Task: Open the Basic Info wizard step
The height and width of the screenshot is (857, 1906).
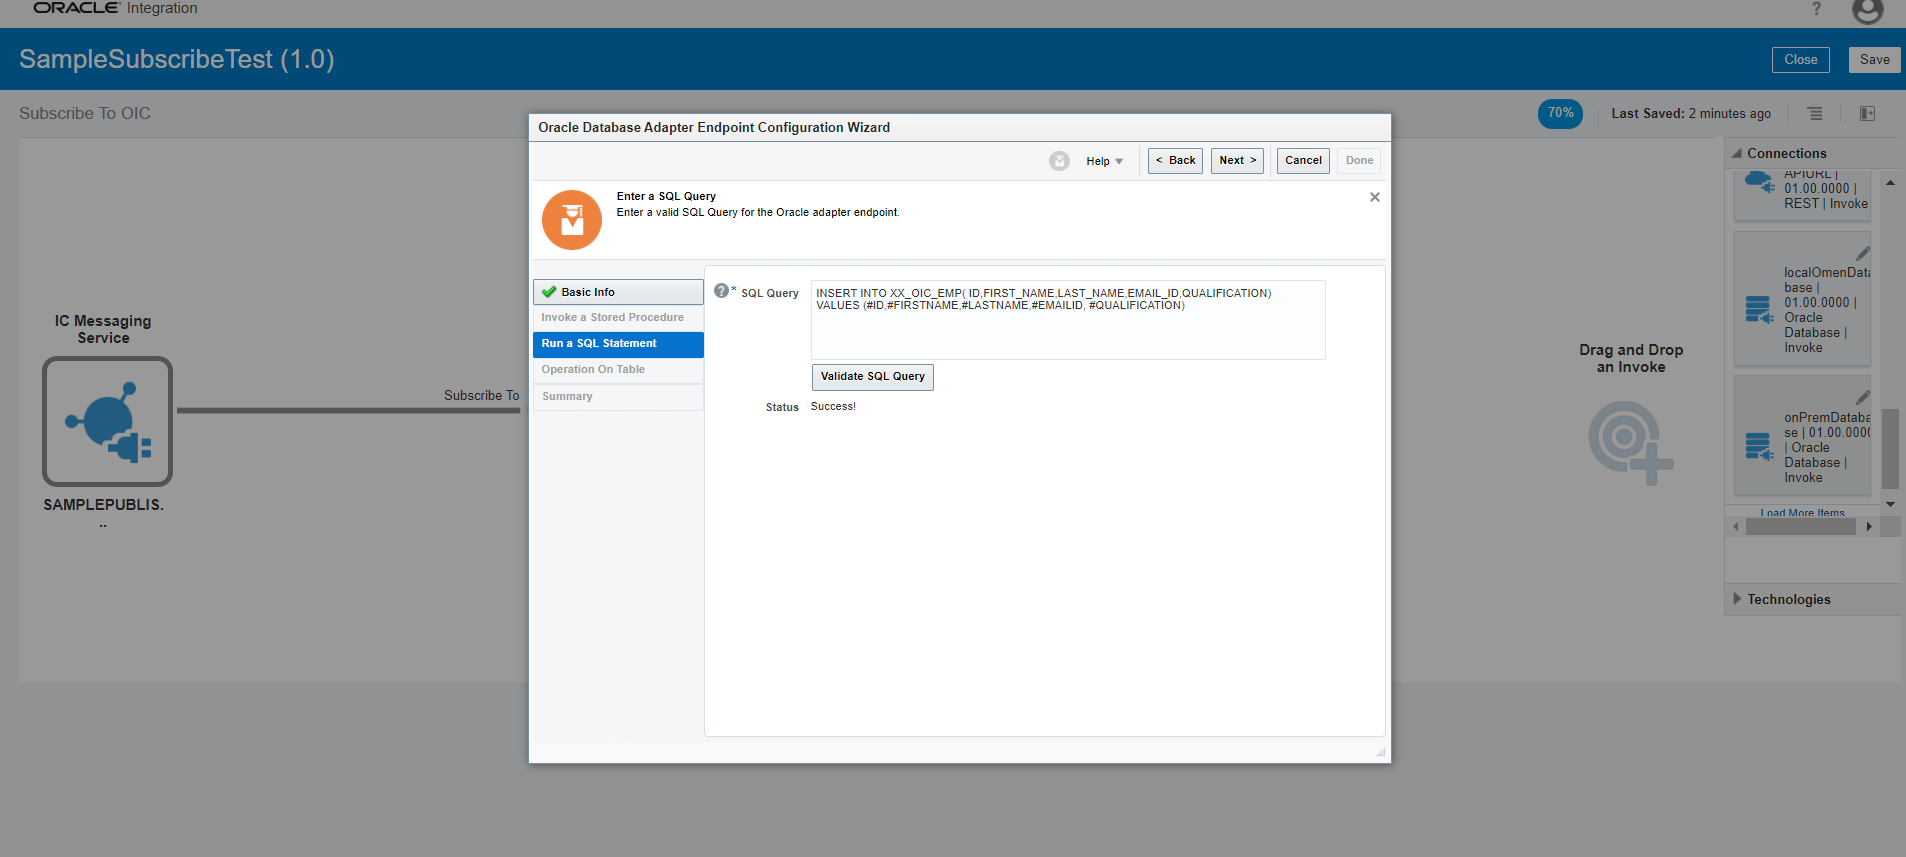Action: tap(618, 292)
